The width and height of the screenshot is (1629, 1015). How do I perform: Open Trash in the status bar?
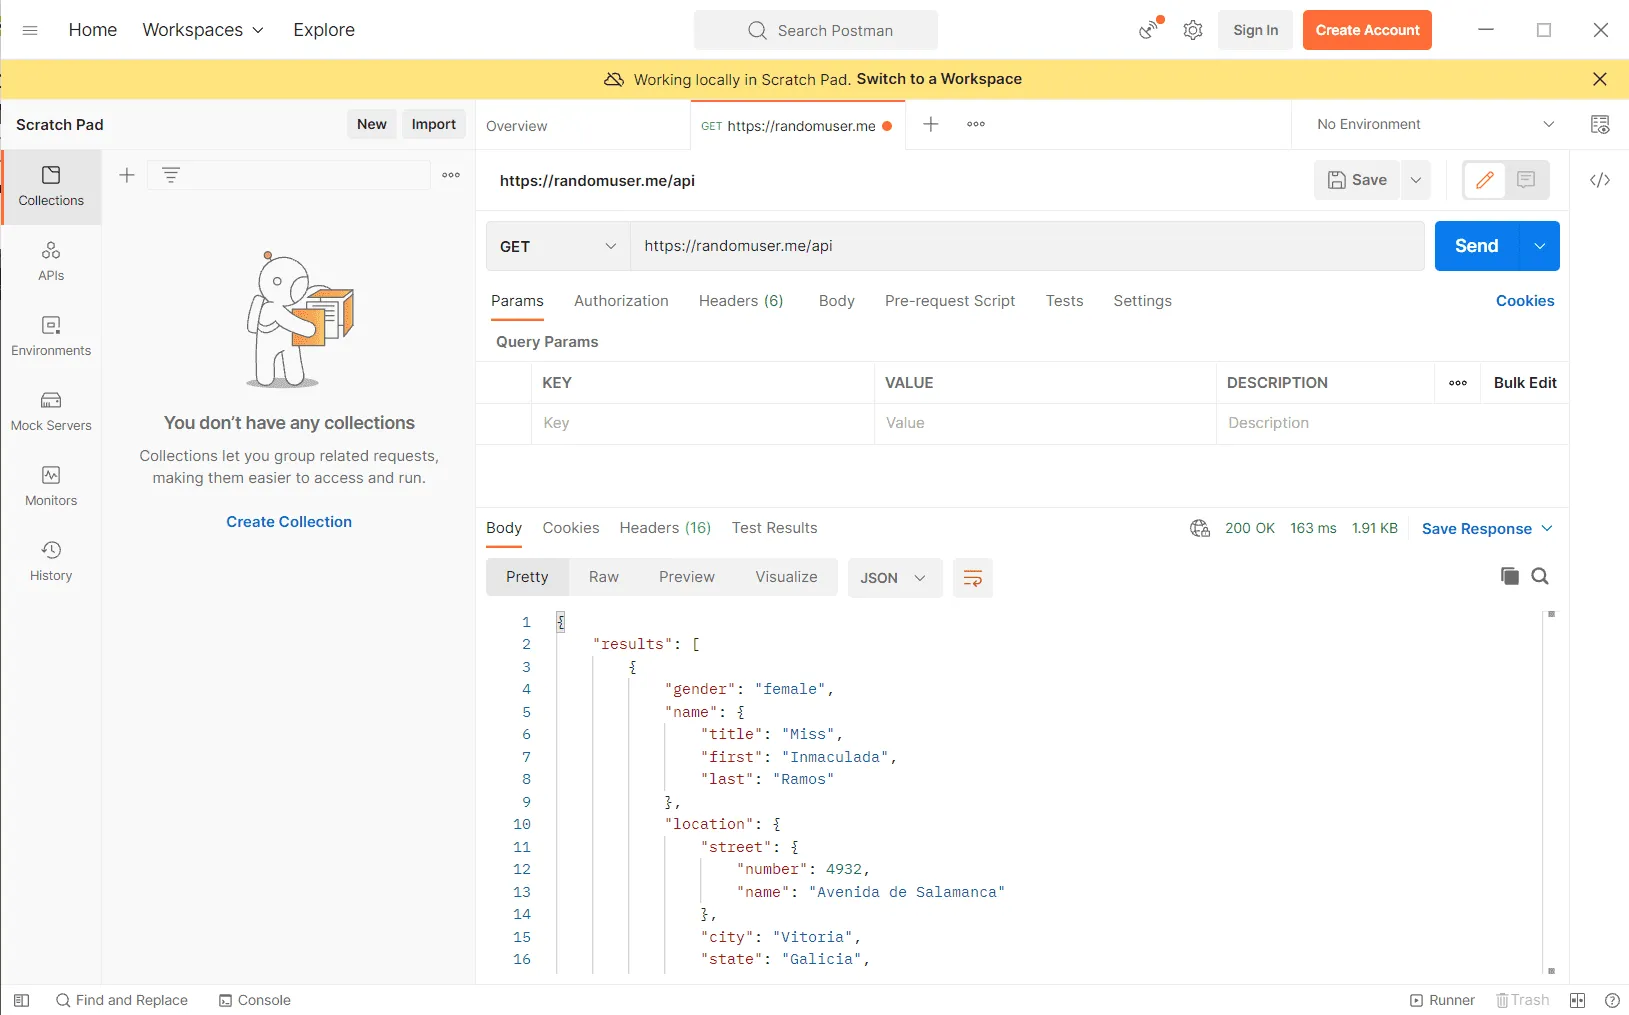click(x=1522, y=1000)
